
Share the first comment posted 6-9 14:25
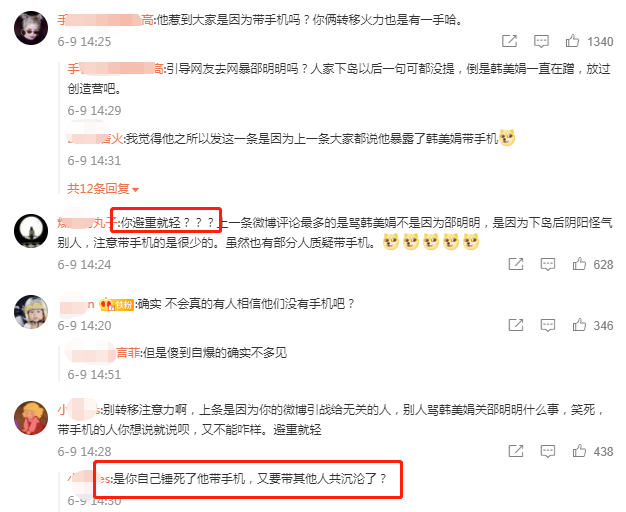click(509, 41)
